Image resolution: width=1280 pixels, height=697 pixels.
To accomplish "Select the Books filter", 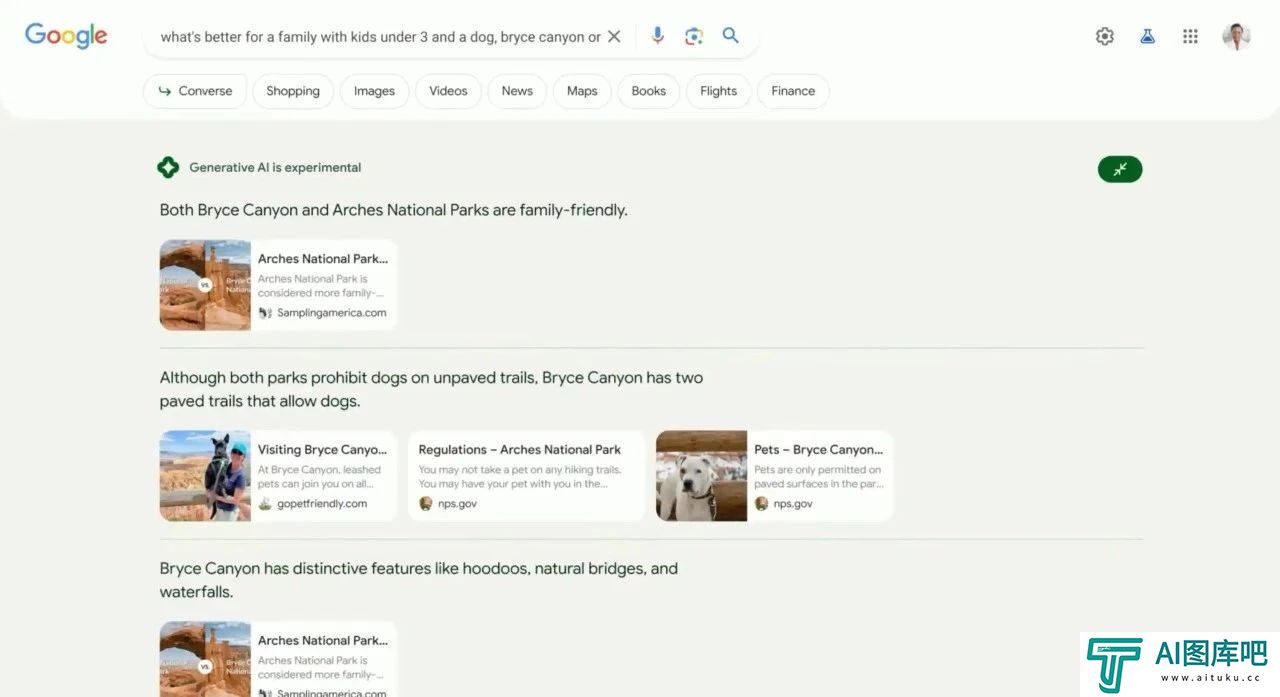I will pos(648,91).
